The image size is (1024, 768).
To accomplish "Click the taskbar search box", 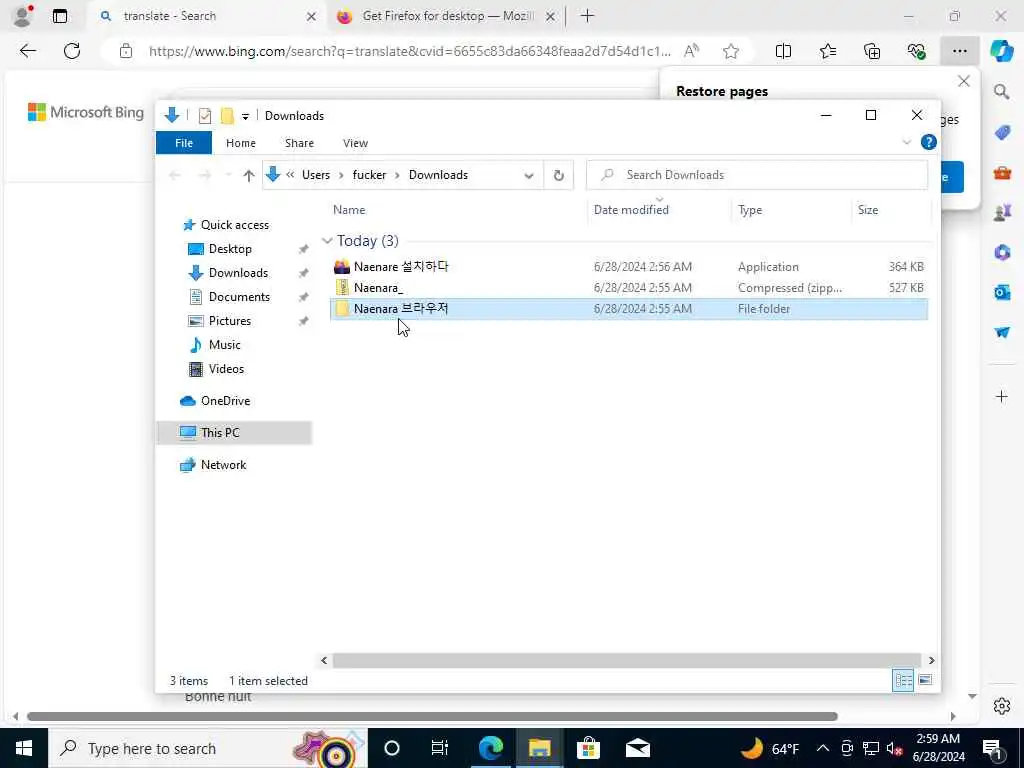I will (x=208, y=748).
